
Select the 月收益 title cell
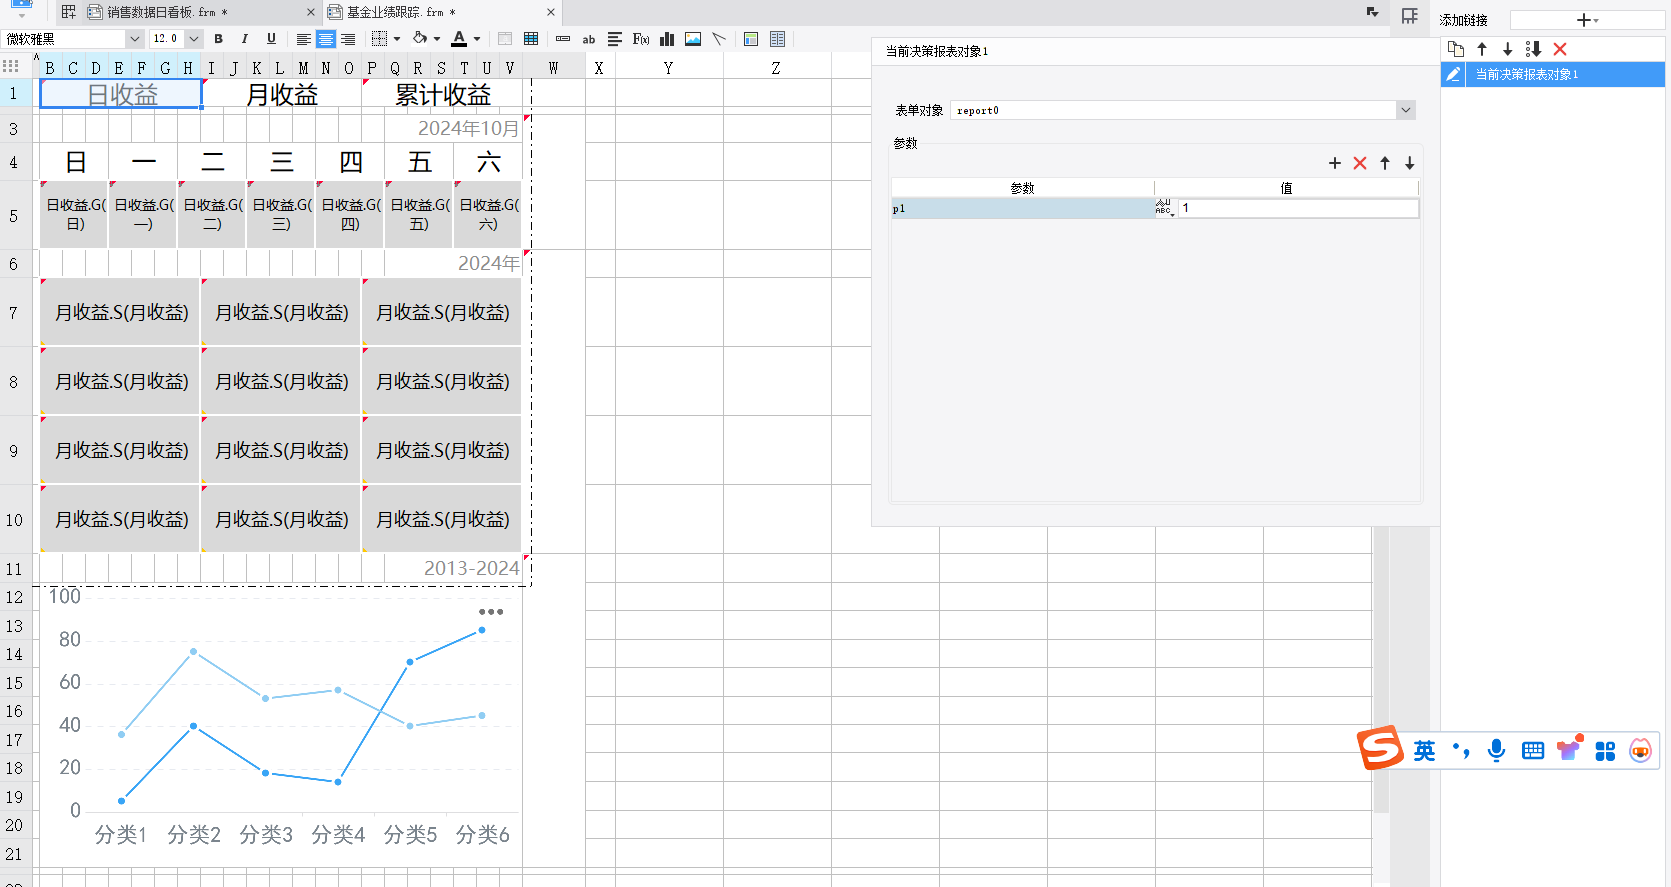(x=282, y=94)
